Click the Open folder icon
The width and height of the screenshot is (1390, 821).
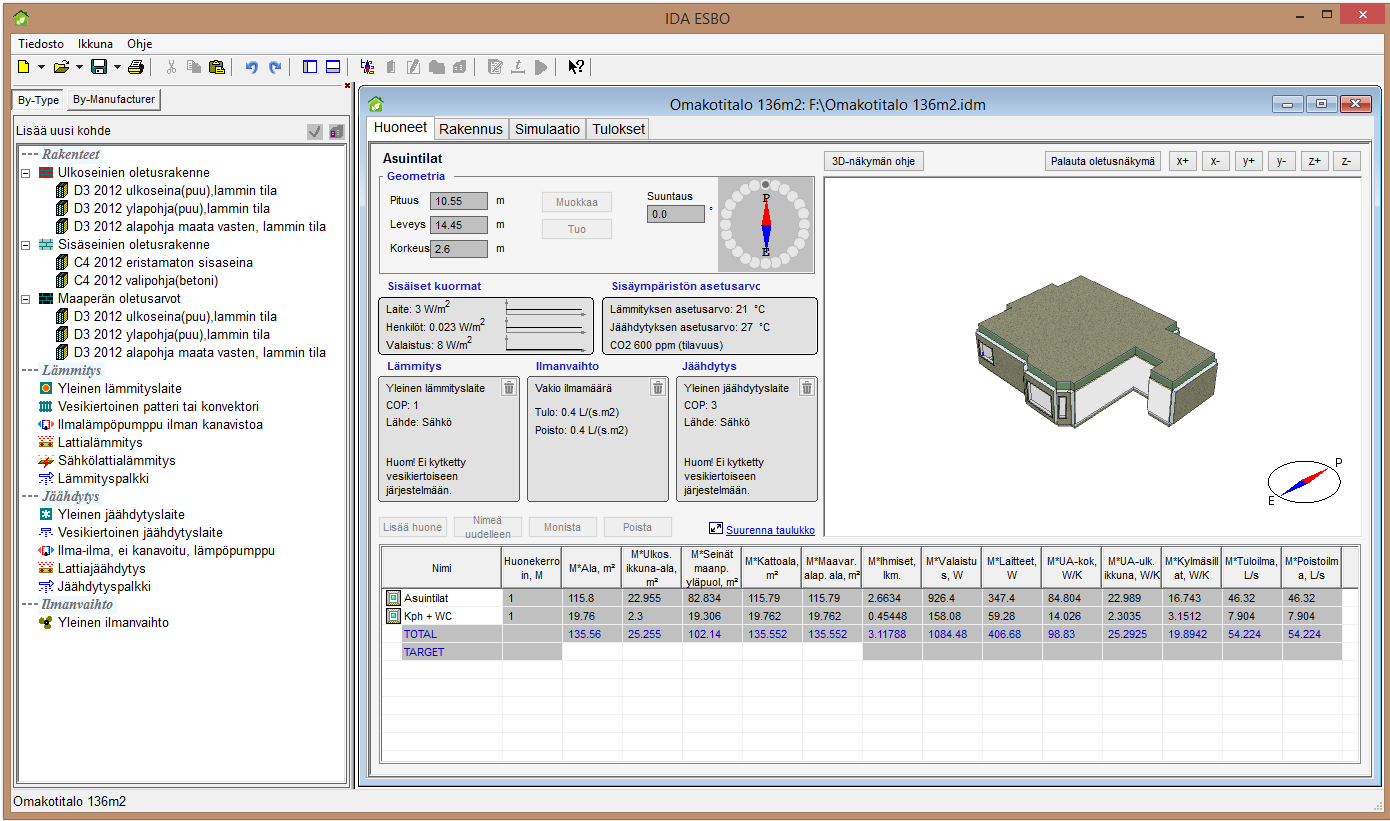61,67
